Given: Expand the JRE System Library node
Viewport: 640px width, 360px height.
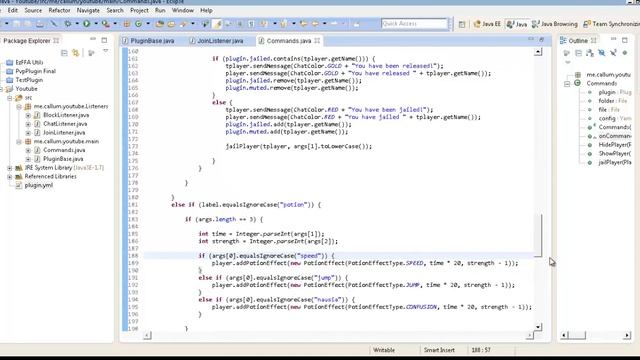Looking at the screenshot, I should tap(9, 168).
